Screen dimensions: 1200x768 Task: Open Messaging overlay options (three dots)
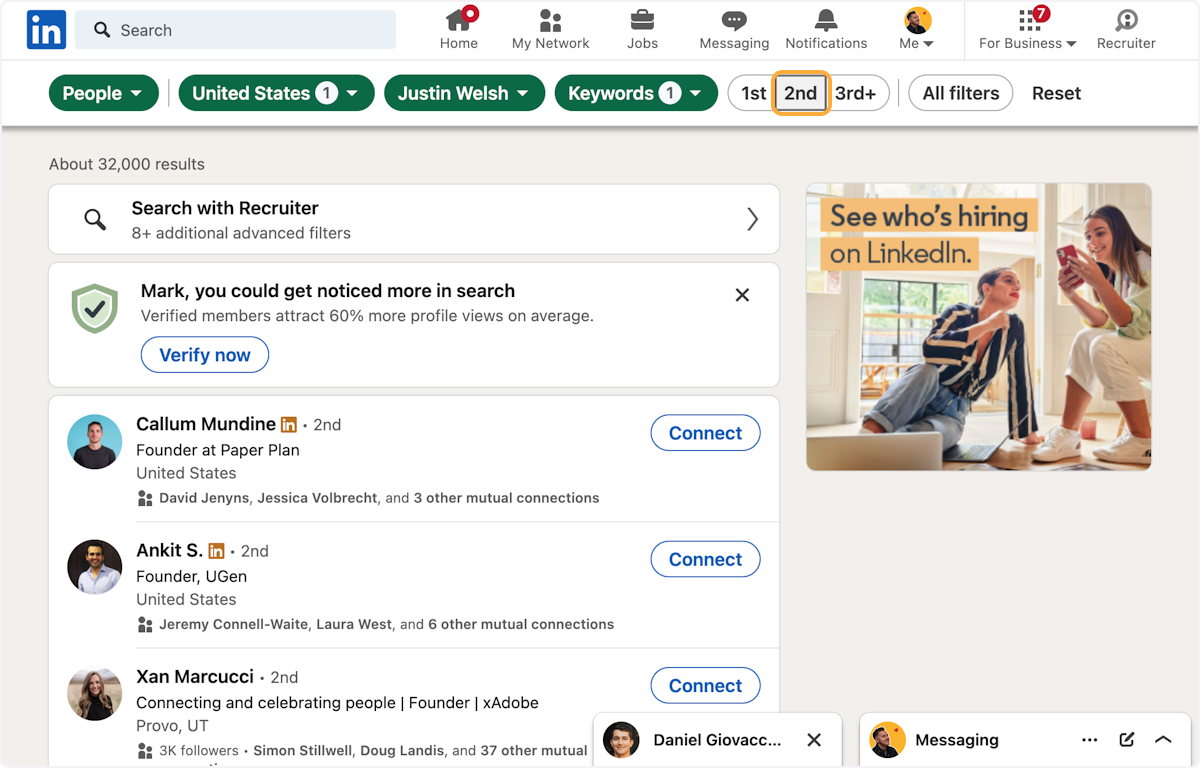click(1089, 740)
